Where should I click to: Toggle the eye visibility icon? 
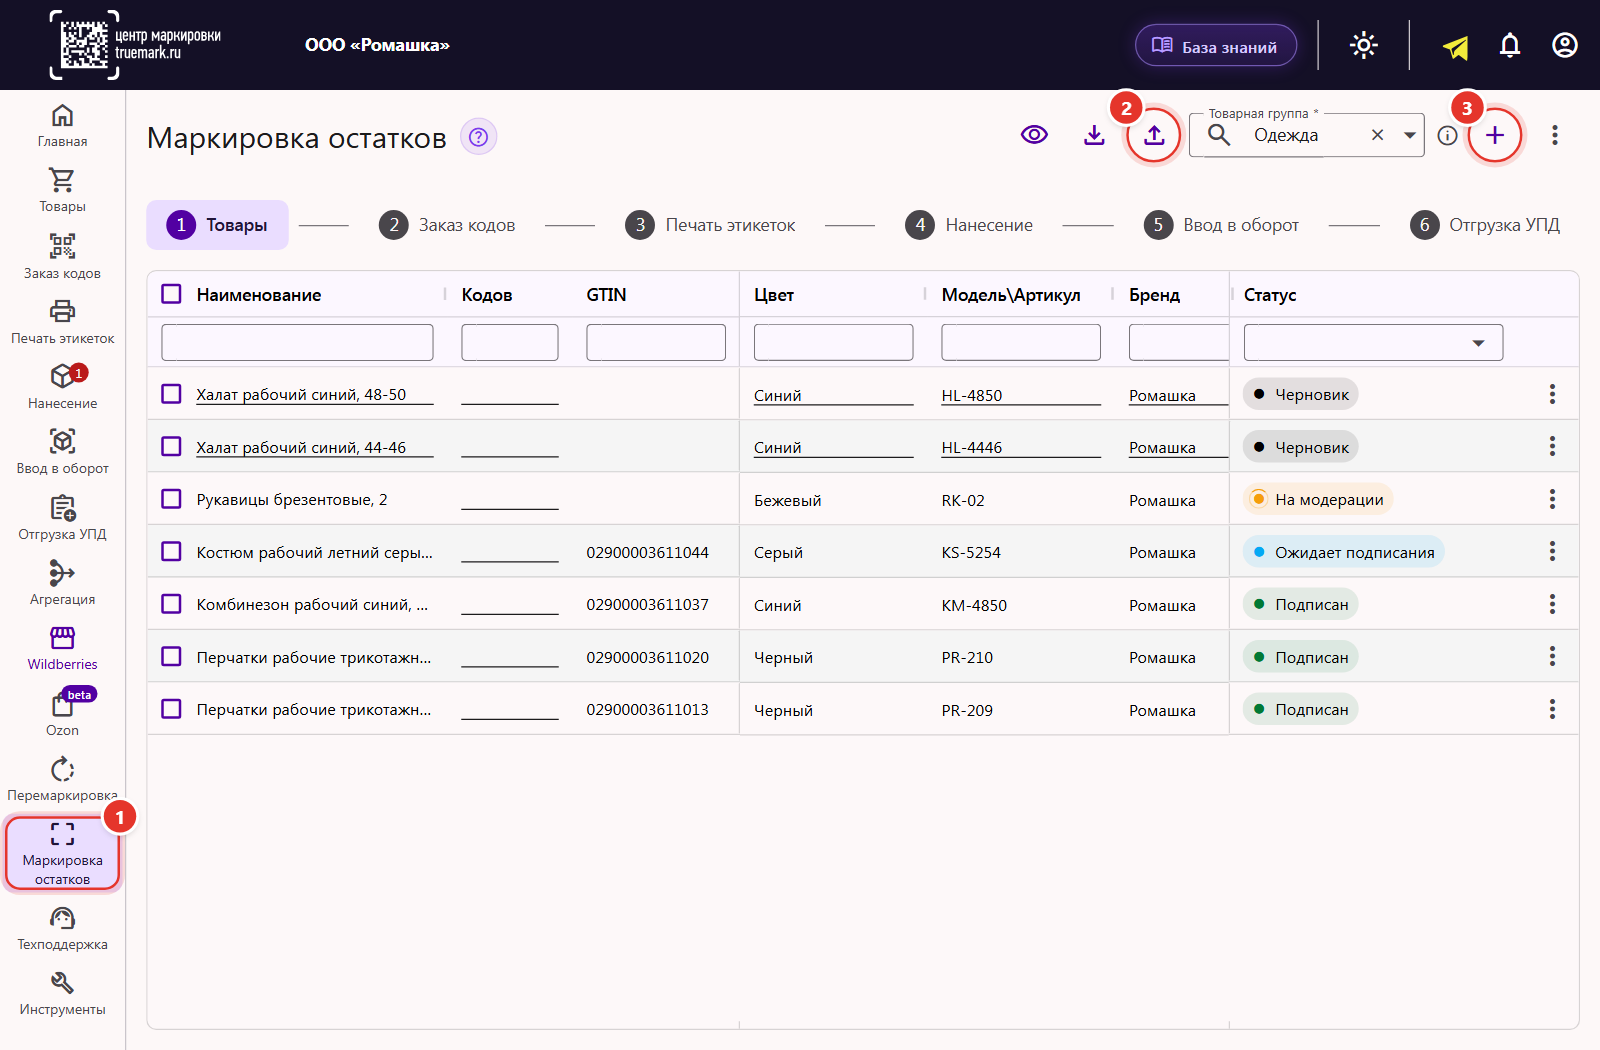click(x=1034, y=135)
